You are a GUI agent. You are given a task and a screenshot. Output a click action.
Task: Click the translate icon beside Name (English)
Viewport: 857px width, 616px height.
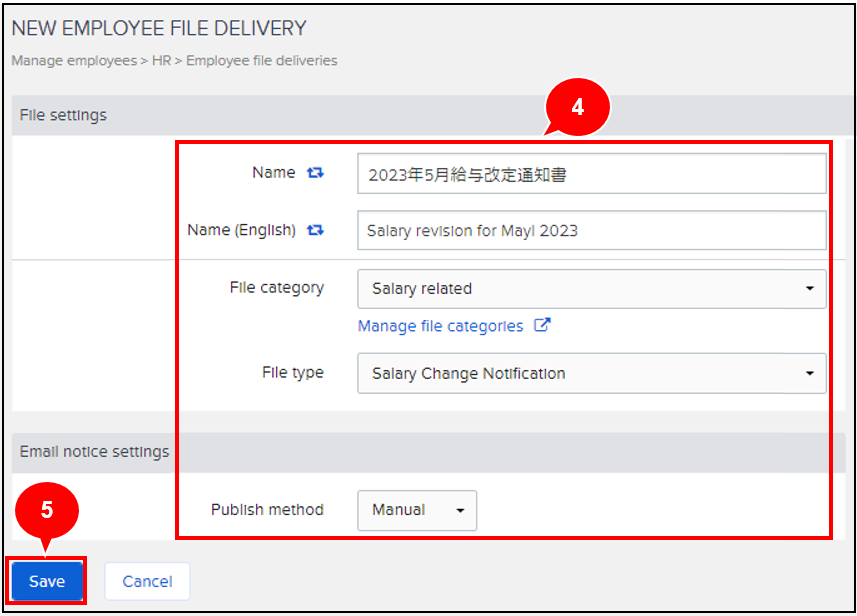pyautogui.click(x=315, y=230)
